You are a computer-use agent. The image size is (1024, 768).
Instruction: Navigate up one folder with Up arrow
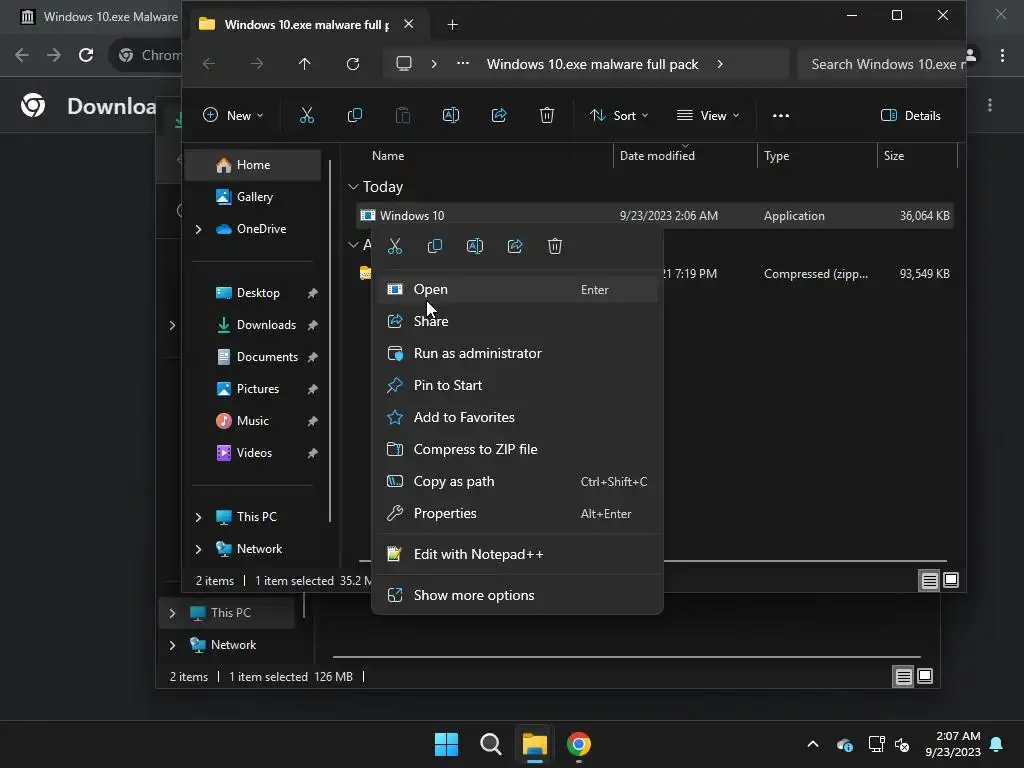(305, 64)
